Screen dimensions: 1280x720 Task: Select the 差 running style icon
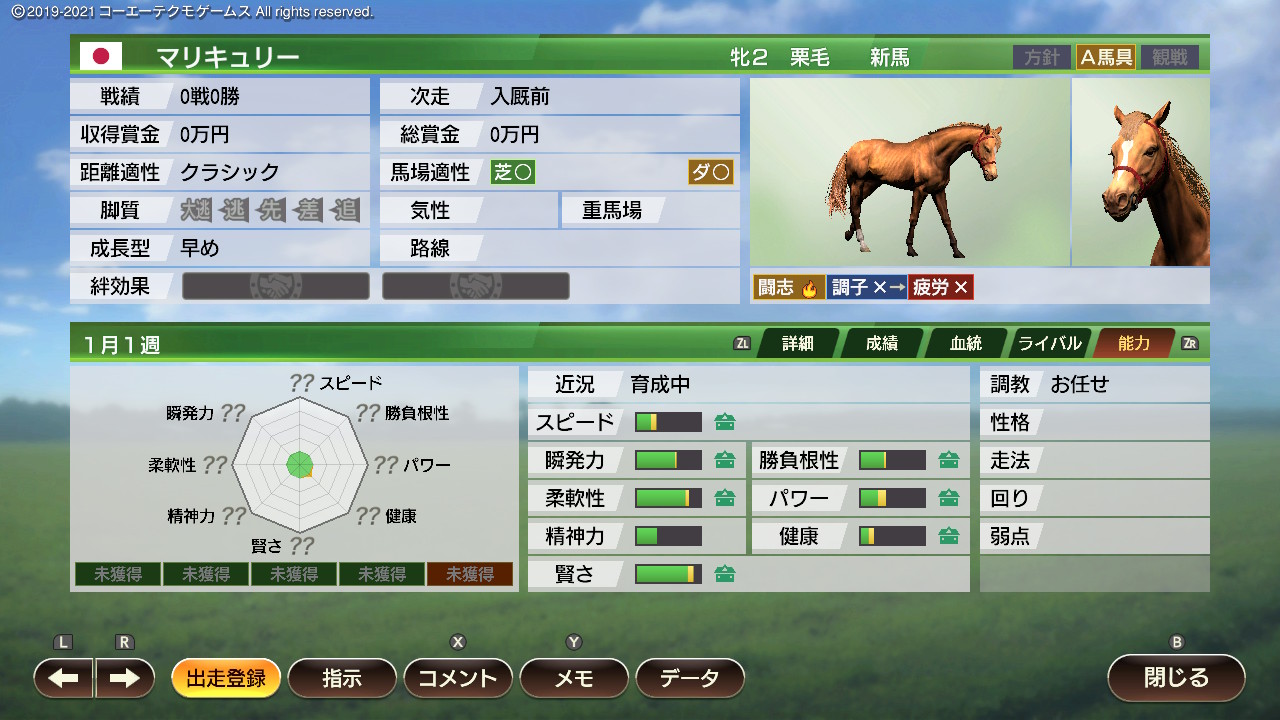tap(308, 210)
